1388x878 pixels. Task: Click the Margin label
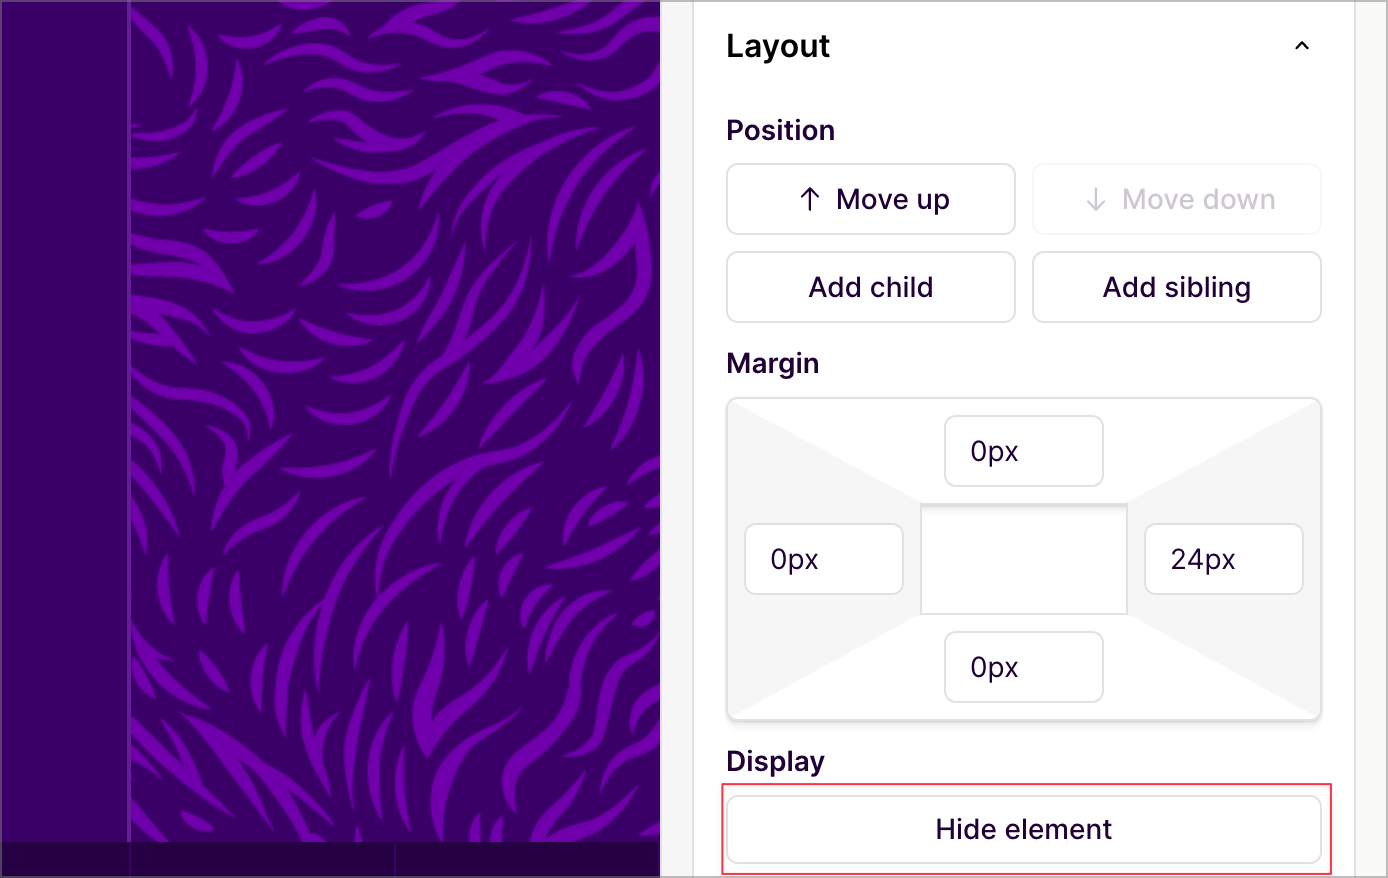[772, 363]
